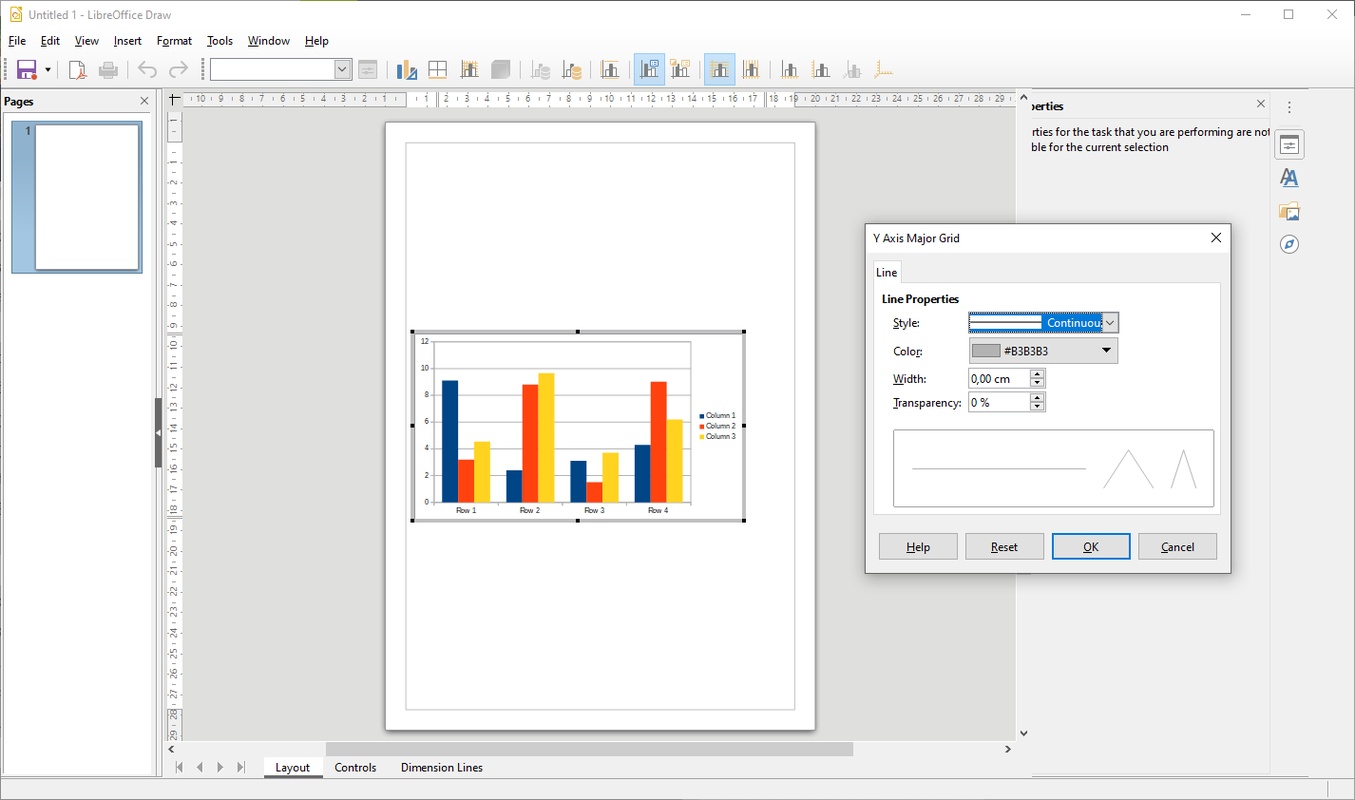
Task: Open the sidebar Navigator panel
Action: (1289, 245)
